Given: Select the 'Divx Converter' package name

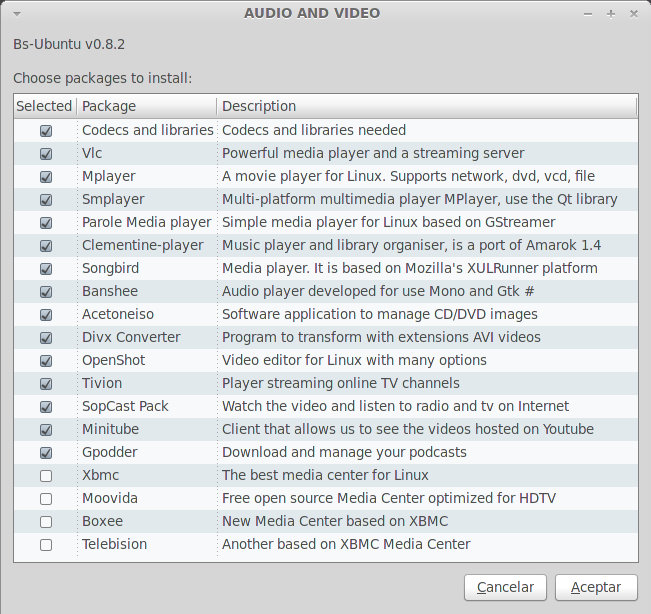Looking at the screenshot, I should point(131,337).
